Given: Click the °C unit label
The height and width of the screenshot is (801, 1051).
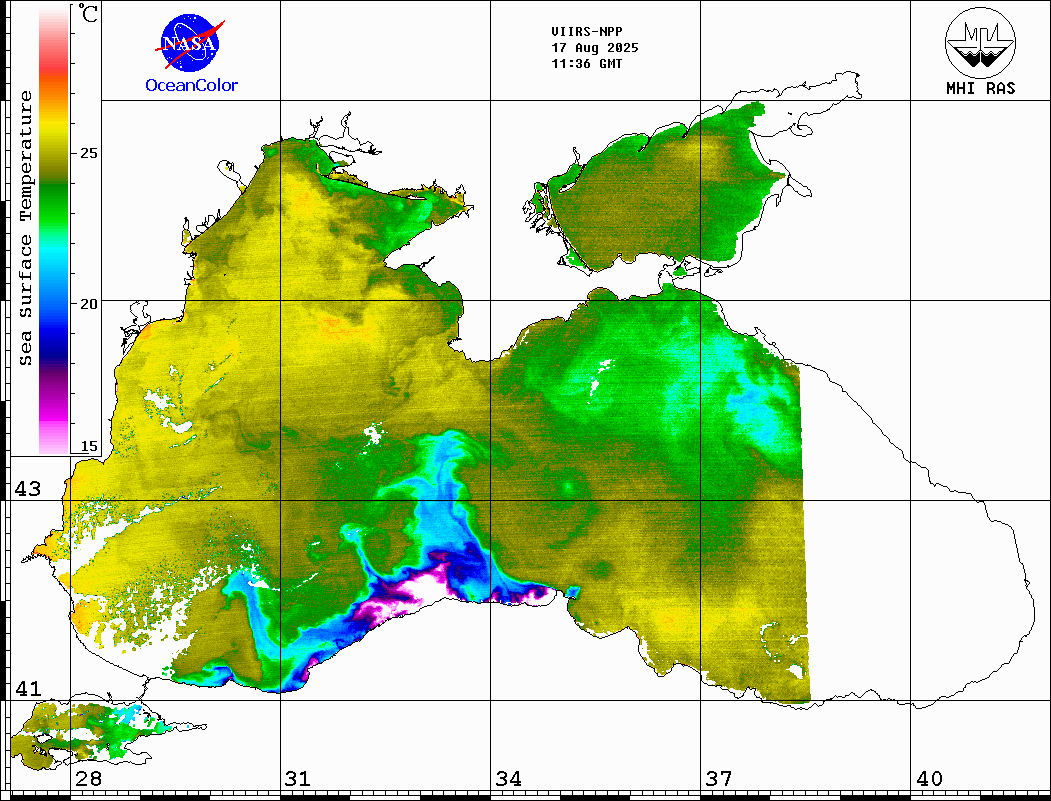Looking at the screenshot, I should coord(88,13).
